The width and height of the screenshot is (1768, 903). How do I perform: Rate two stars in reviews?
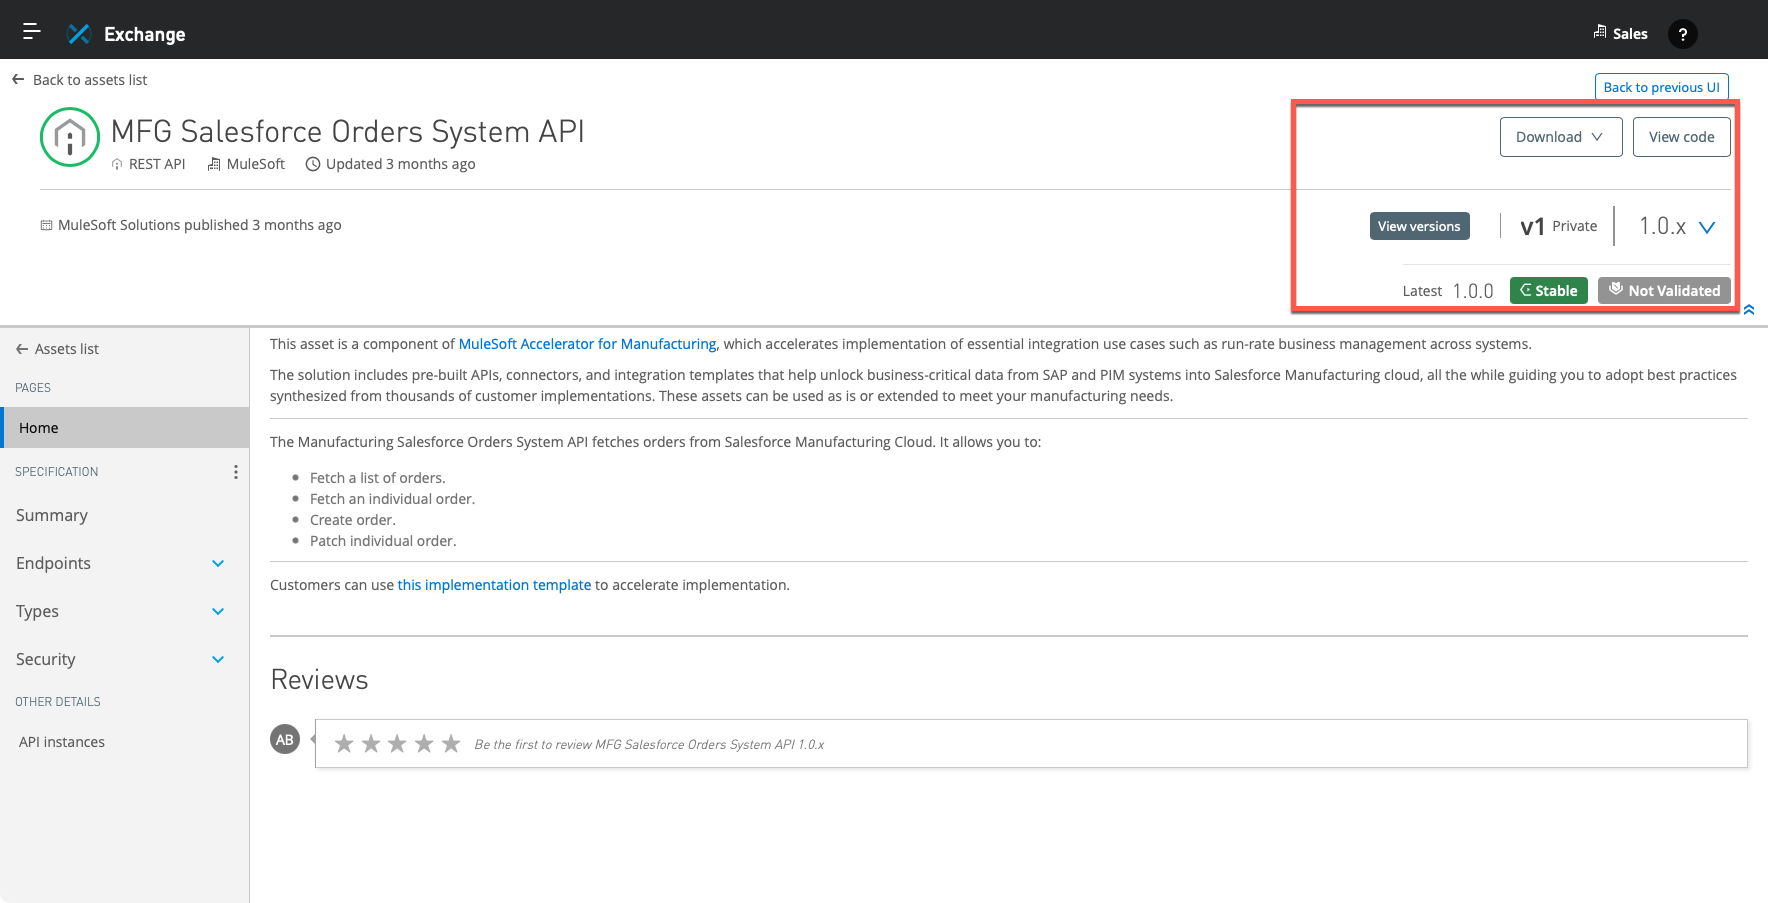coord(371,743)
